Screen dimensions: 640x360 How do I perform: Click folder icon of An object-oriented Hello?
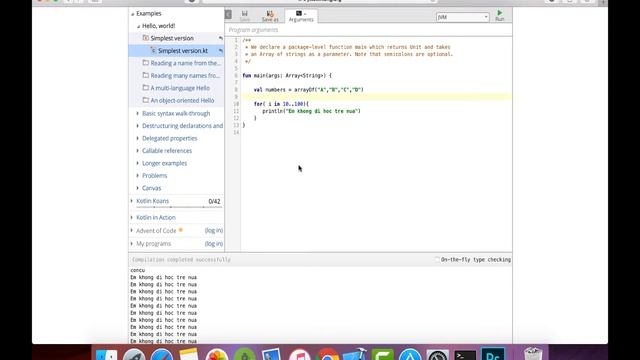tap(145, 100)
